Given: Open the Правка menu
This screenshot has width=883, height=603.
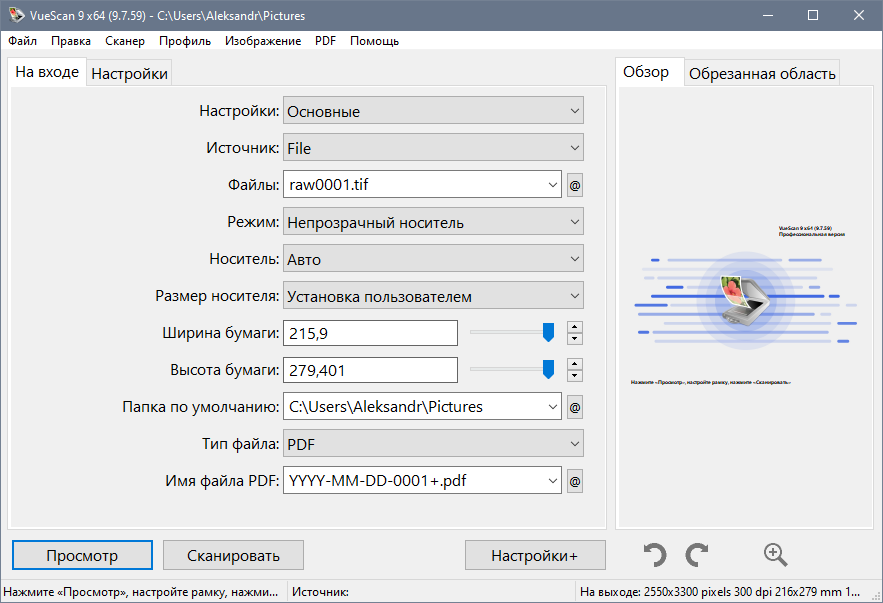Looking at the screenshot, I should pos(71,41).
